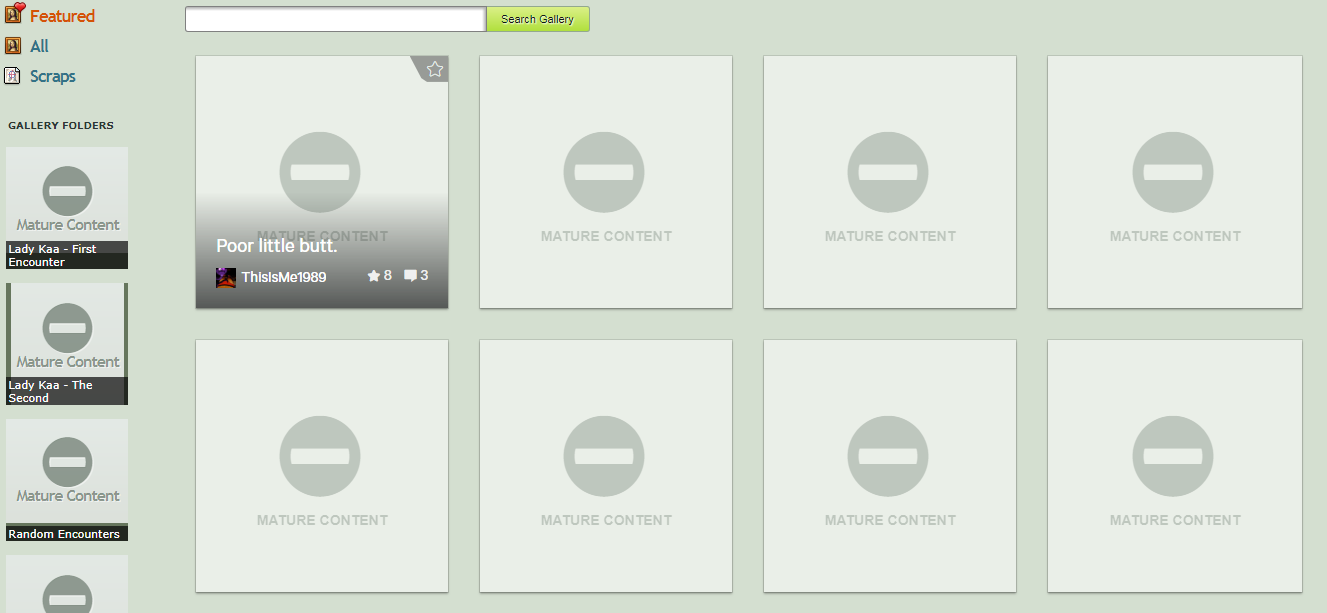Viewport: 1327px width, 613px height.
Task: Open ThisIsMe1989's avatar icon
Action: tap(226, 277)
